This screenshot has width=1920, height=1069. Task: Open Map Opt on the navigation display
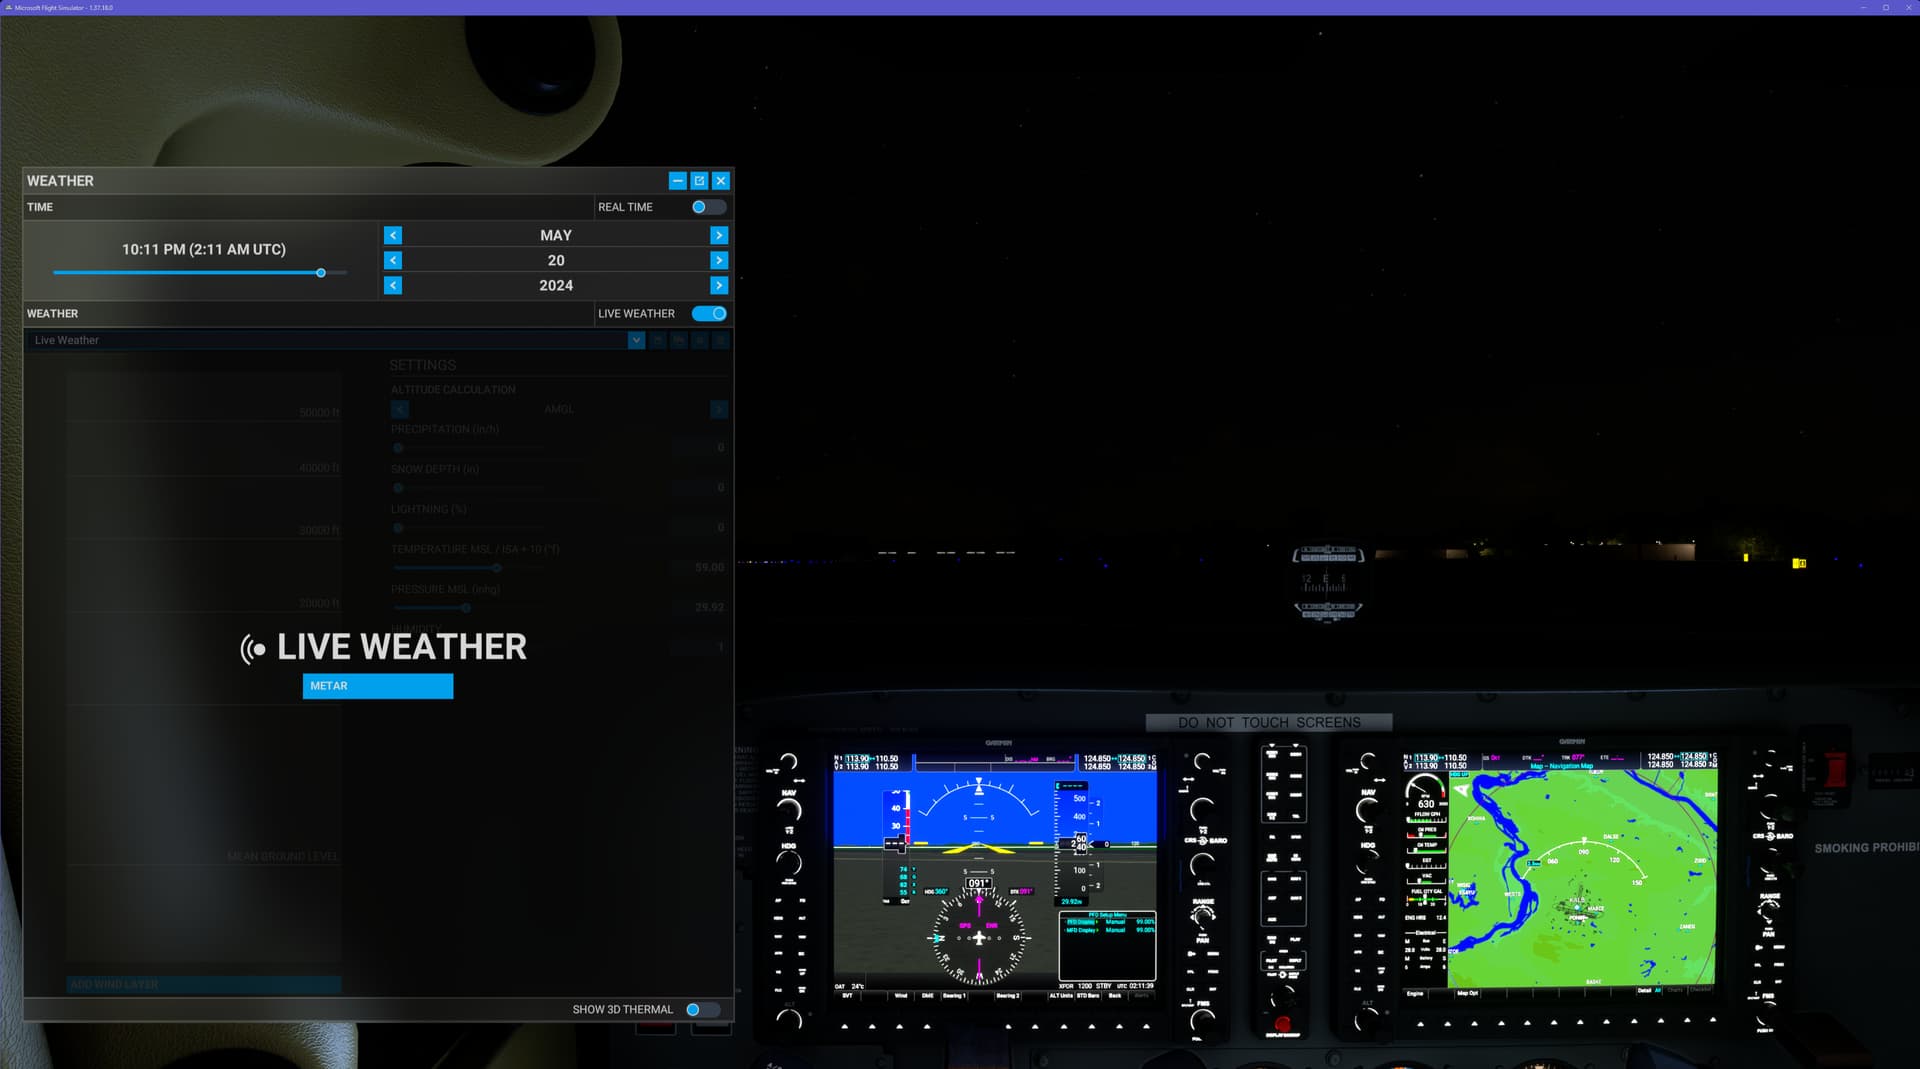tap(1466, 993)
